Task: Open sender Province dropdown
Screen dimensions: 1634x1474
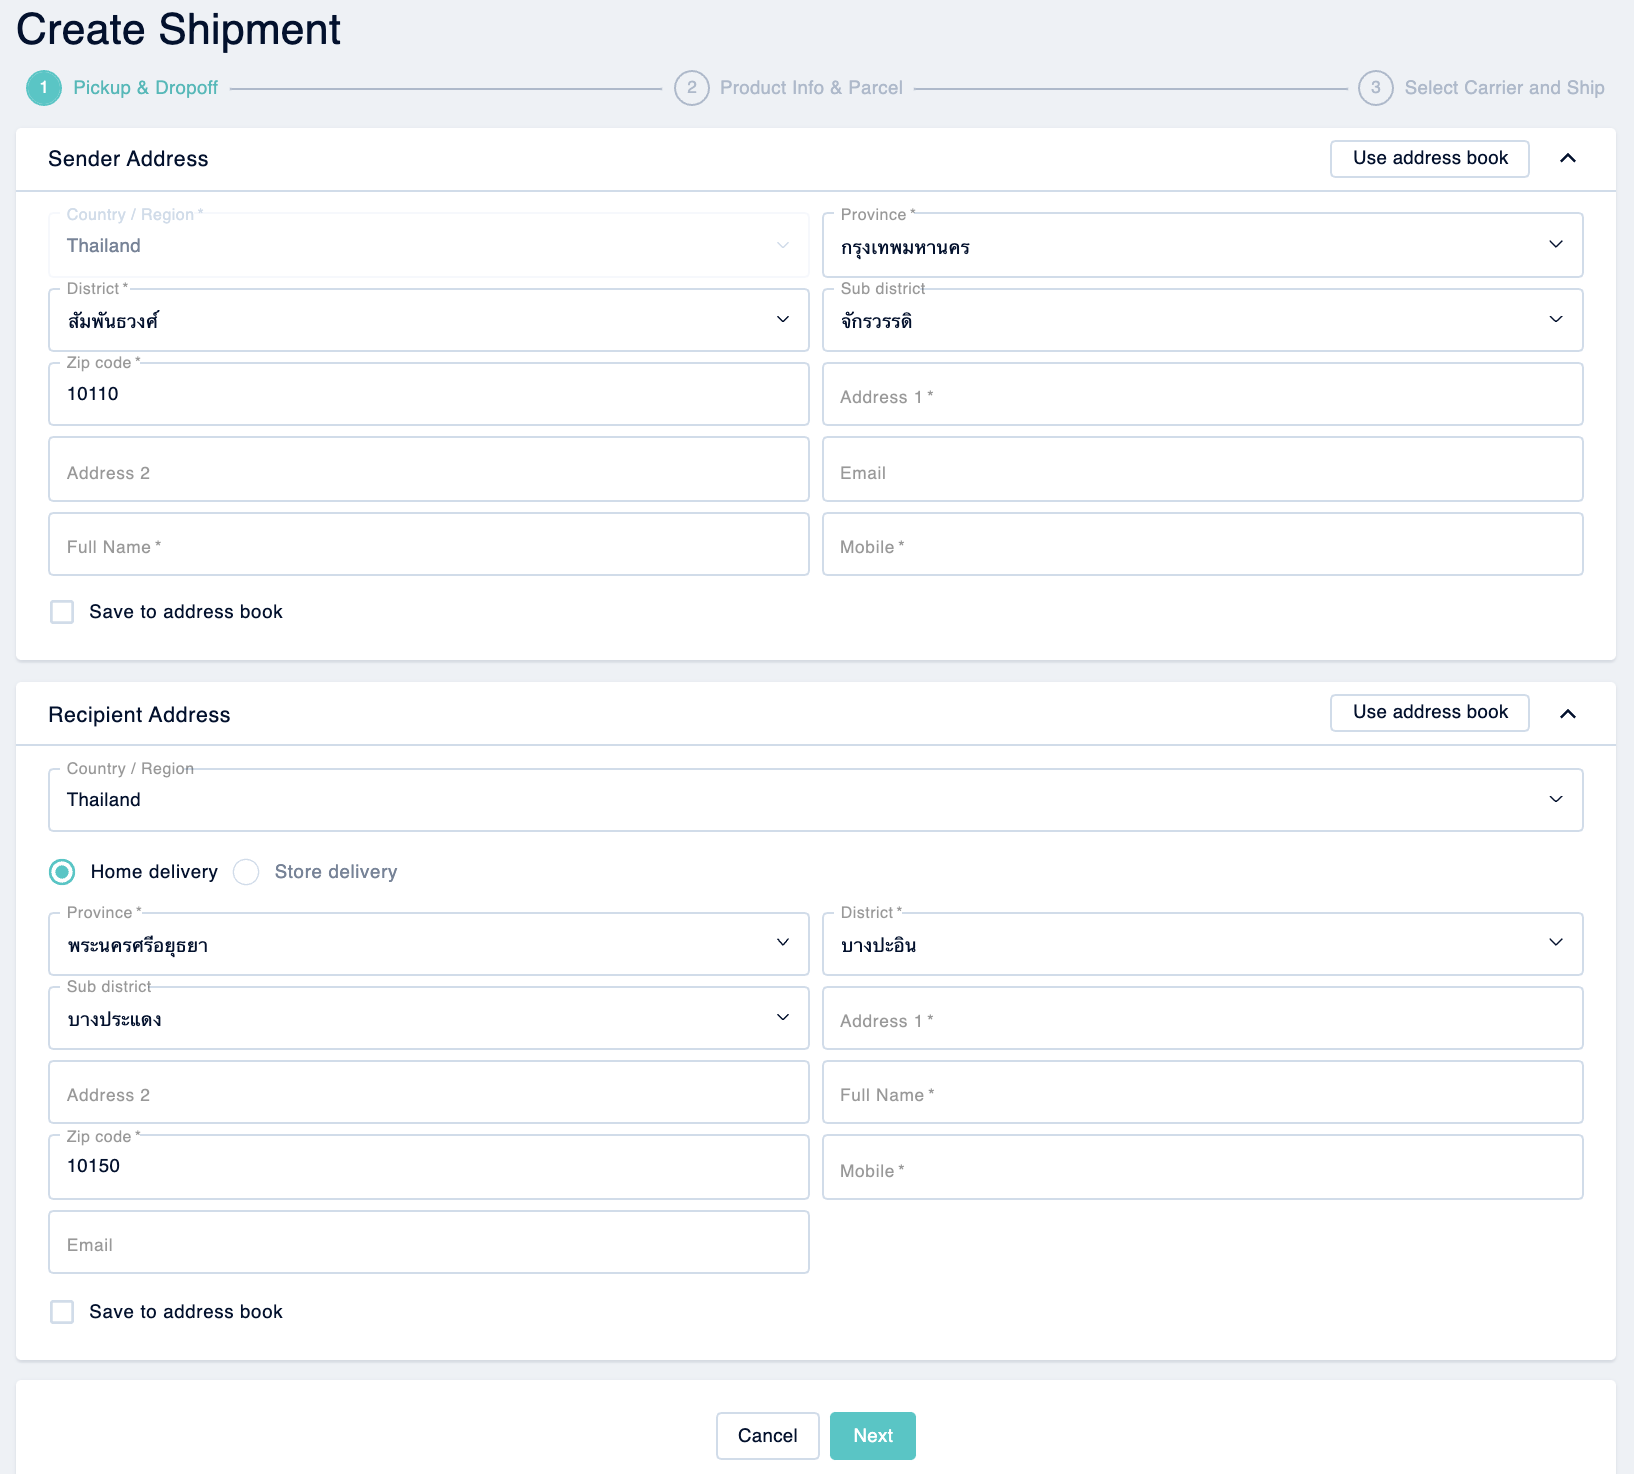Action: tap(1202, 245)
